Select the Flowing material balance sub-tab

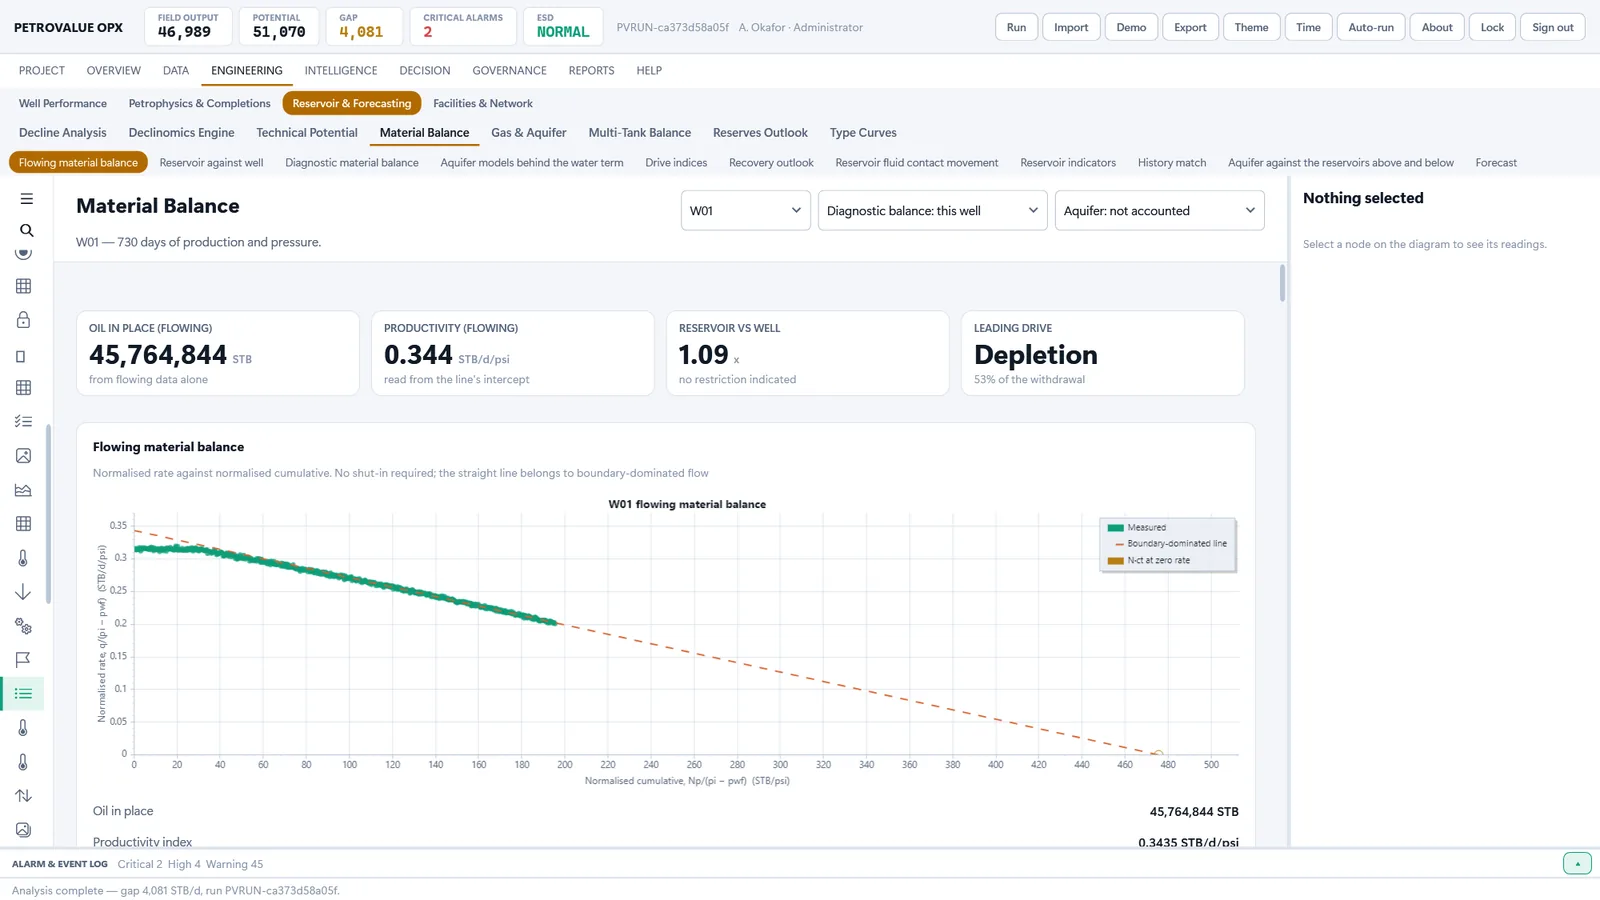coord(78,163)
